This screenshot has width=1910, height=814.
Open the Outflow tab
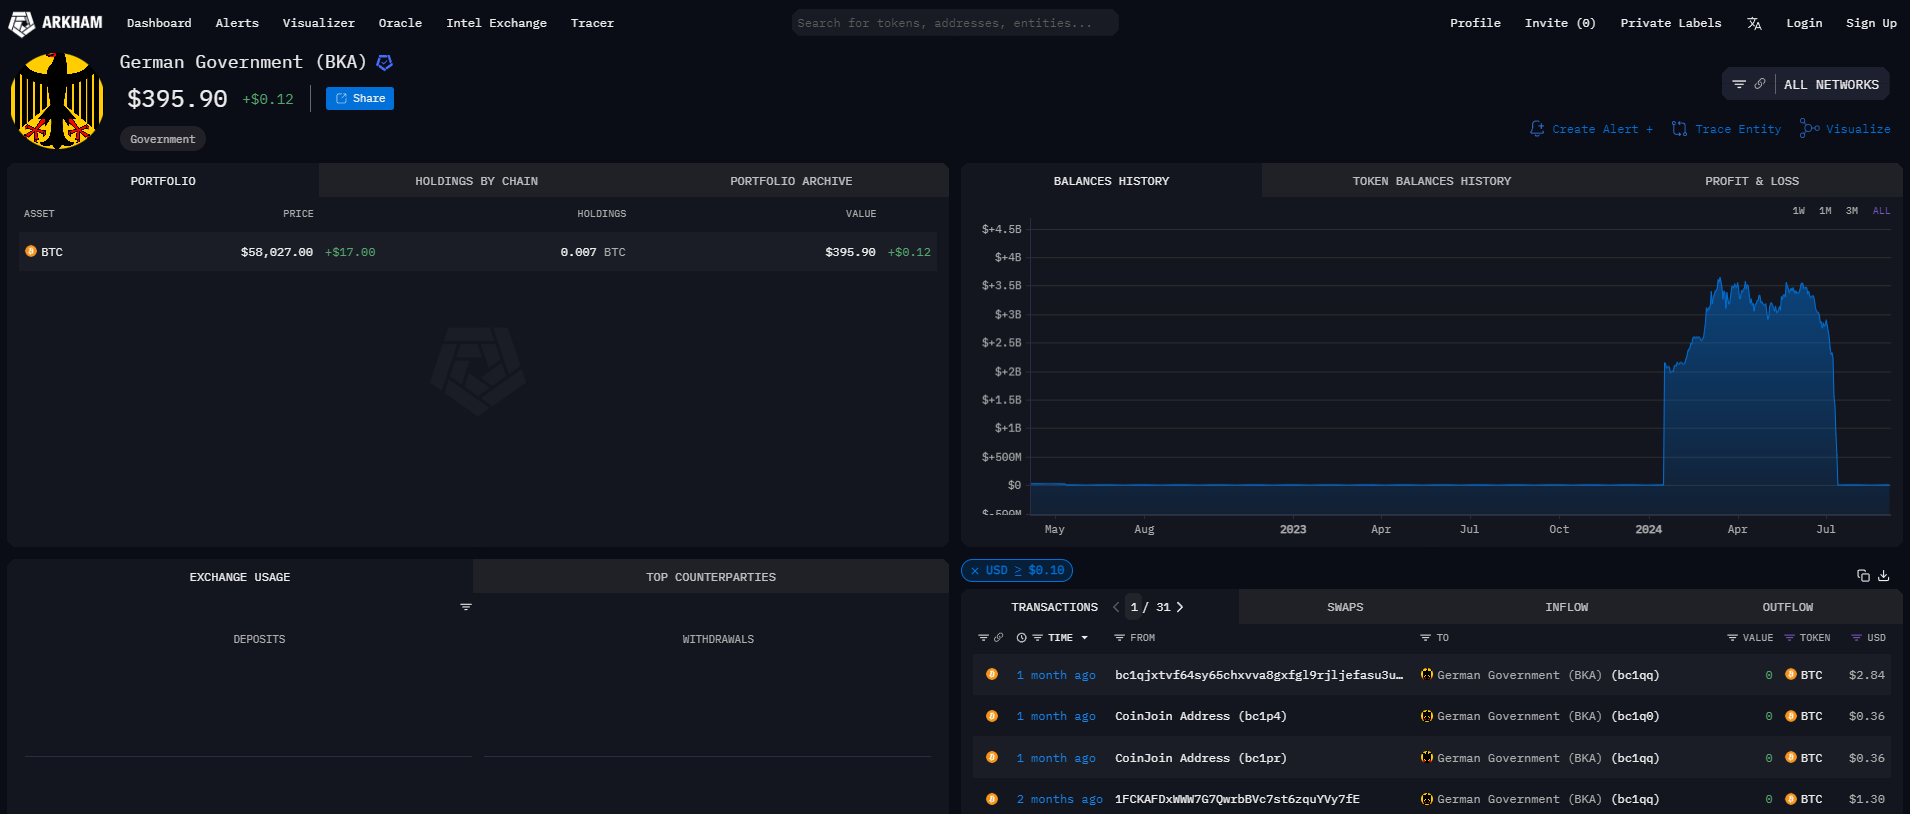pyautogui.click(x=1788, y=607)
